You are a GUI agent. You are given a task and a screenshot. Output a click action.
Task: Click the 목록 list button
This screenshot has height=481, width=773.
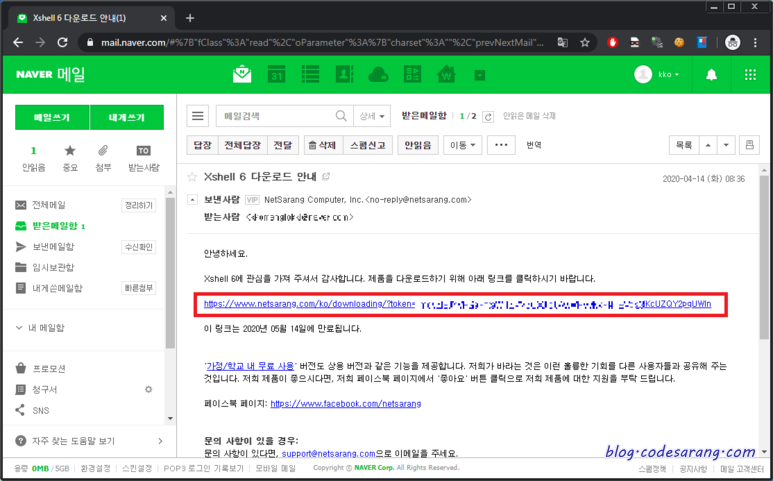pyautogui.click(x=684, y=145)
